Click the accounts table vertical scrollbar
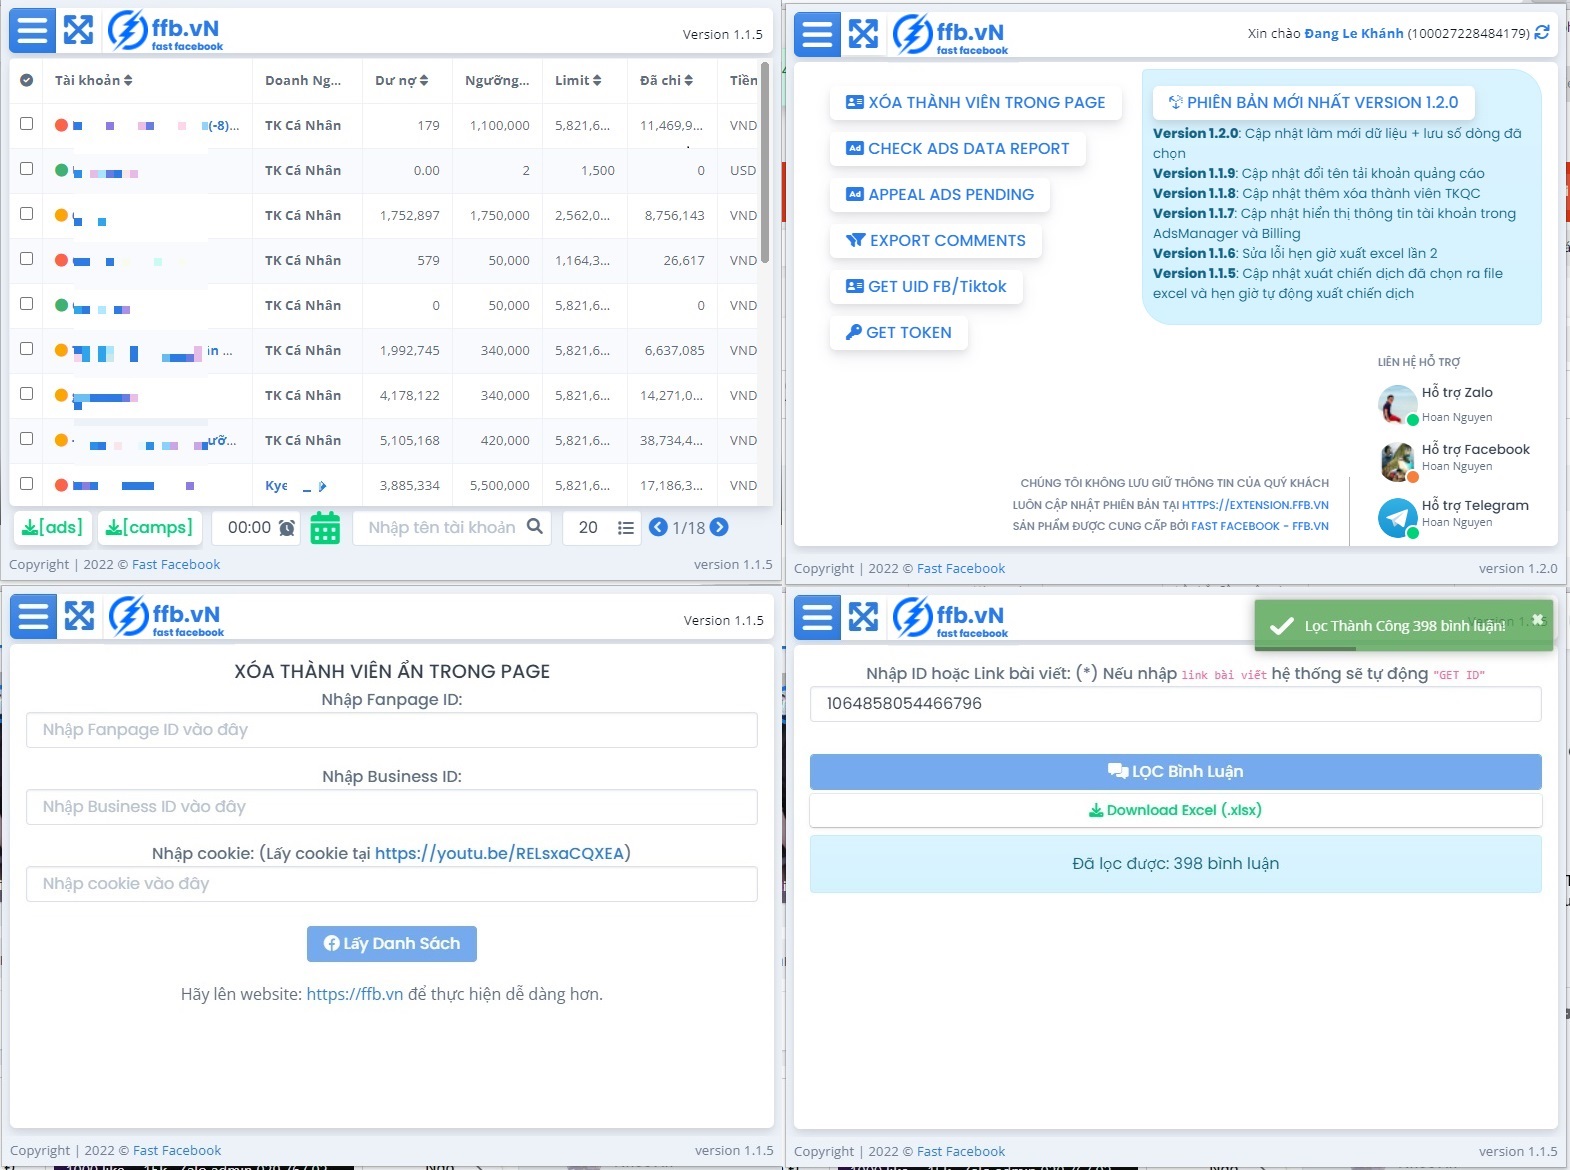 [765, 165]
